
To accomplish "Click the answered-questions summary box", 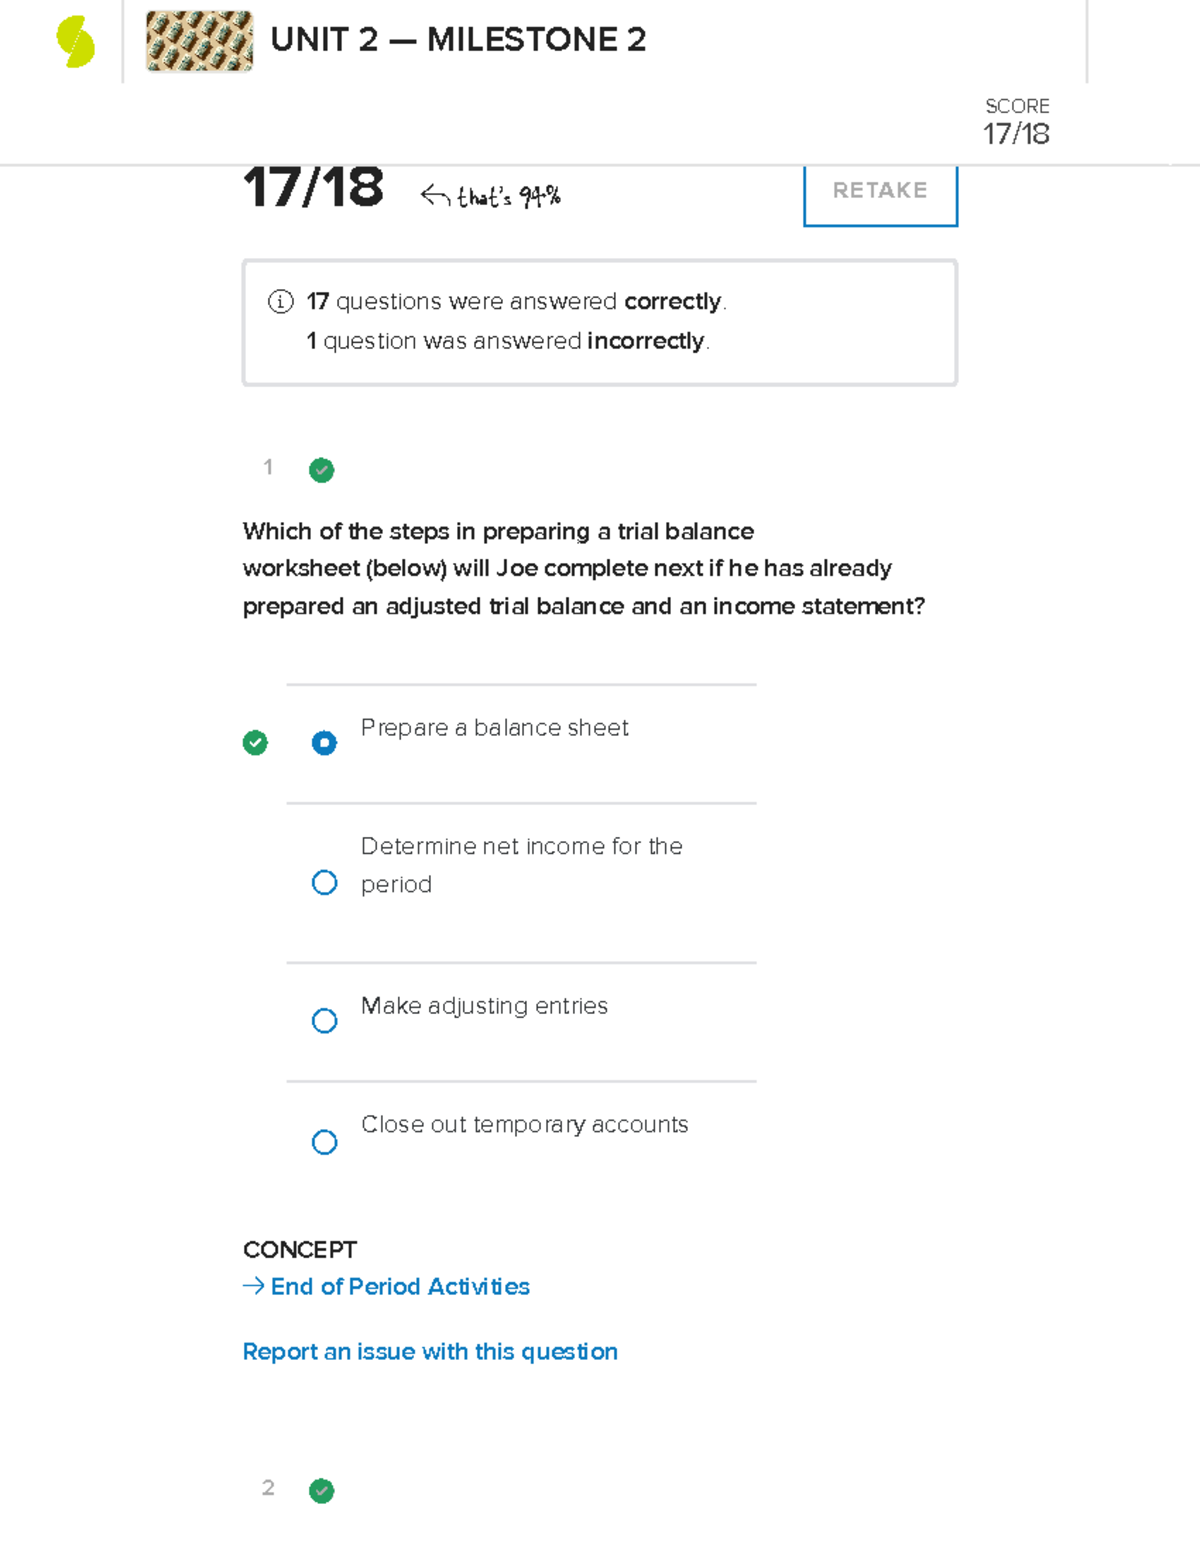I will coord(600,320).
